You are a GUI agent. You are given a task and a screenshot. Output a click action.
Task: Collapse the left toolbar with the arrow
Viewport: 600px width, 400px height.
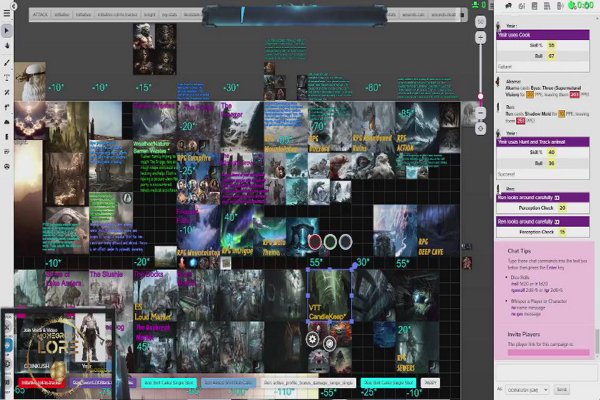(14, 6)
